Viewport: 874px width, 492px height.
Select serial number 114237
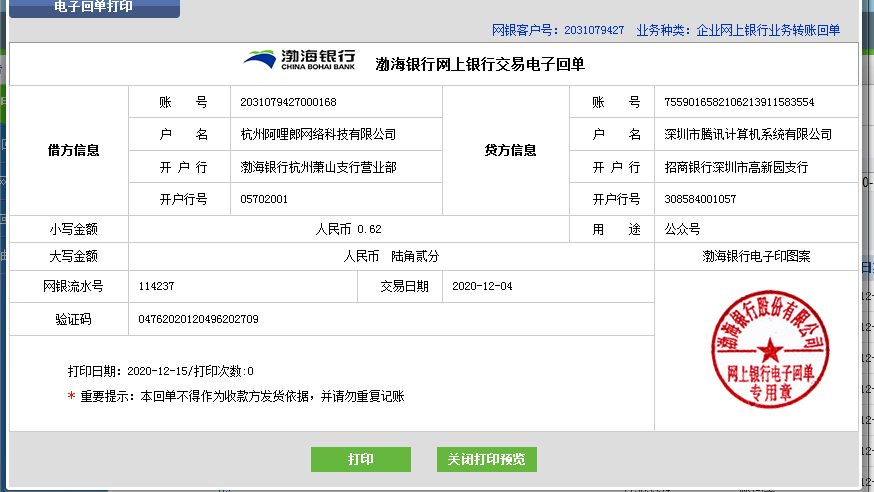(156, 286)
